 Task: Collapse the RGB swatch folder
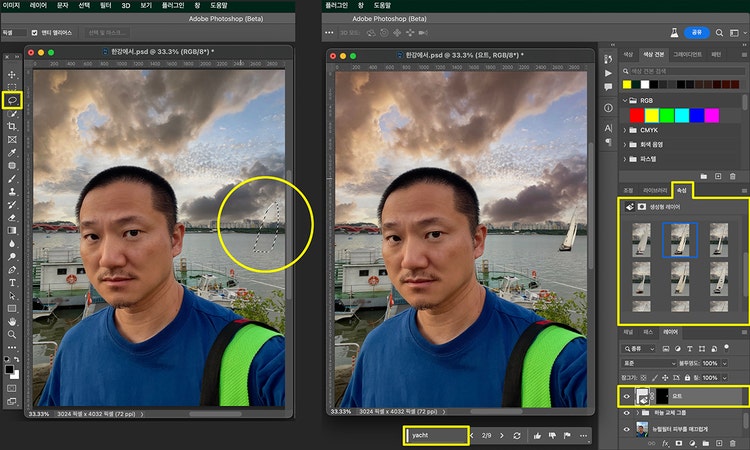pos(625,100)
